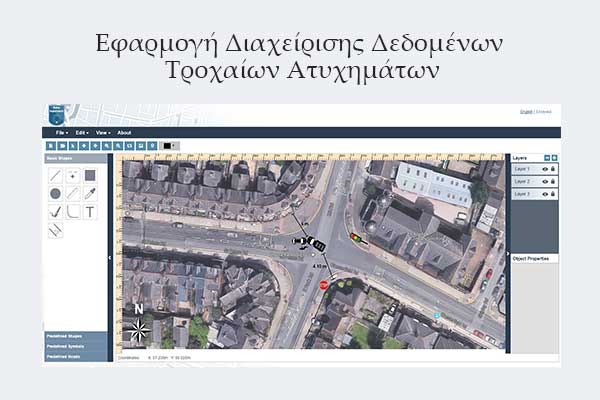Select the checkmark freehand tool
The image size is (600, 400).
tap(55, 212)
